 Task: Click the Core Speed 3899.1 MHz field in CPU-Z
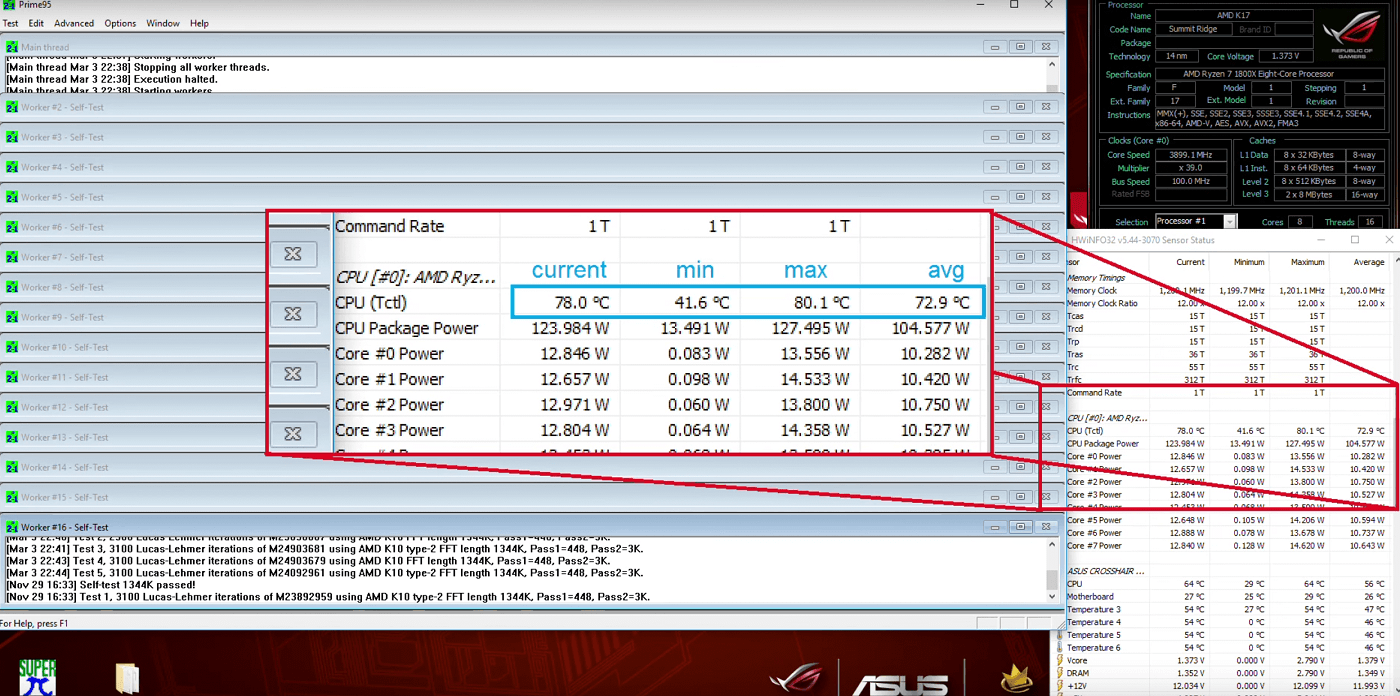pyautogui.click(x=1191, y=155)
